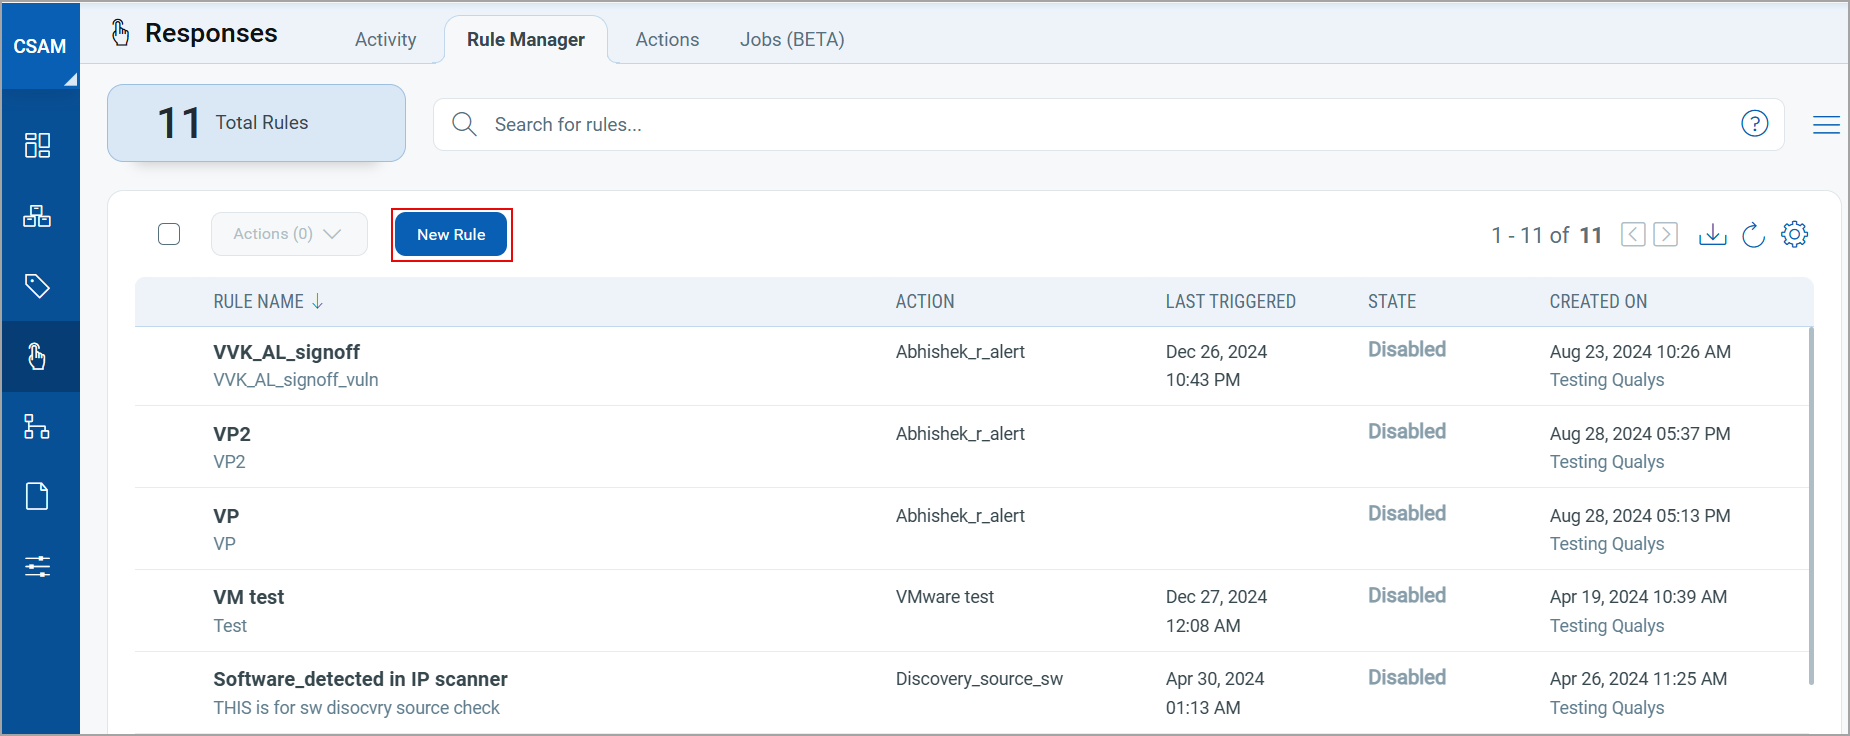Click the inventory hierarchy sidebar icon
1850x736 pixels.
click(37, 216)
